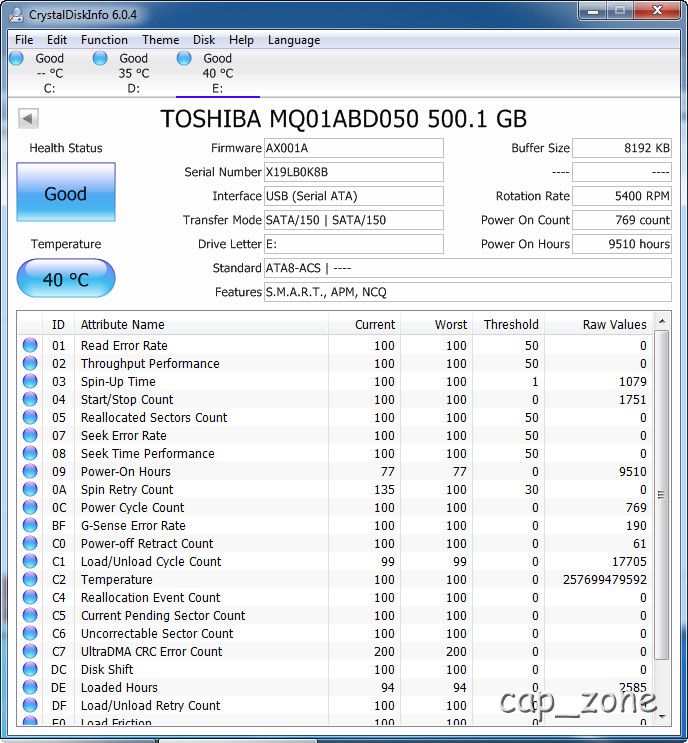Click the Worst column header
The image size is (688, 743).
pyautogui.click(x=436, y=324)
